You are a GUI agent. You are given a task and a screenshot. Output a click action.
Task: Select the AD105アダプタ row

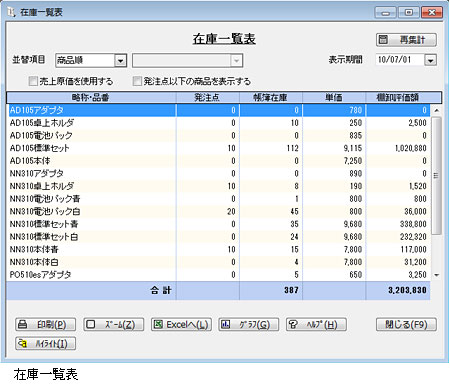(x=219, y=110)
